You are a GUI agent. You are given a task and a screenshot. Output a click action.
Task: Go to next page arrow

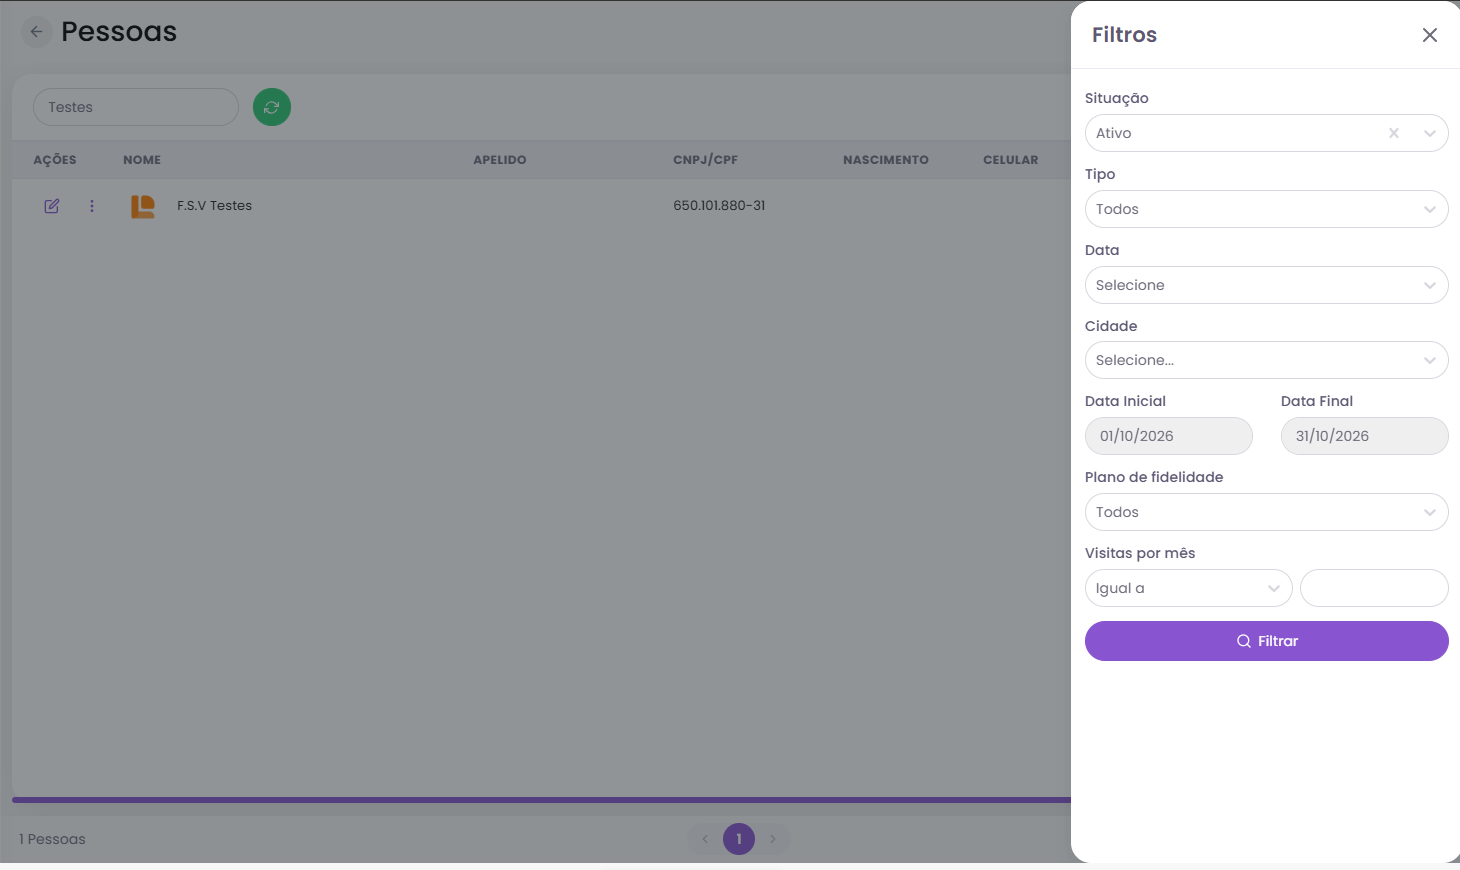tap(773, 839)
